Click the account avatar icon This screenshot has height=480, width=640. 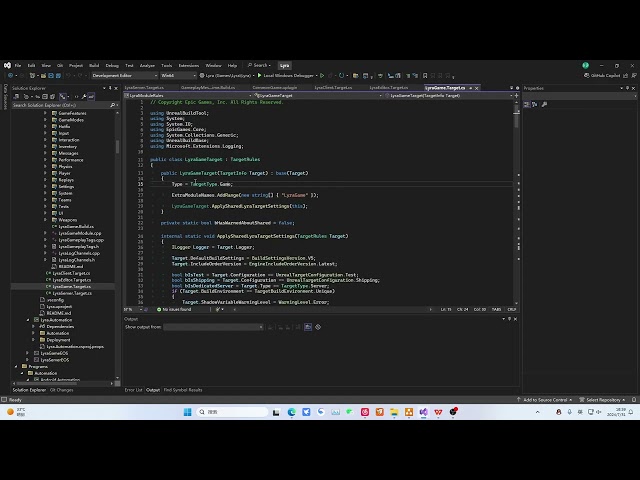coord(585,65)
